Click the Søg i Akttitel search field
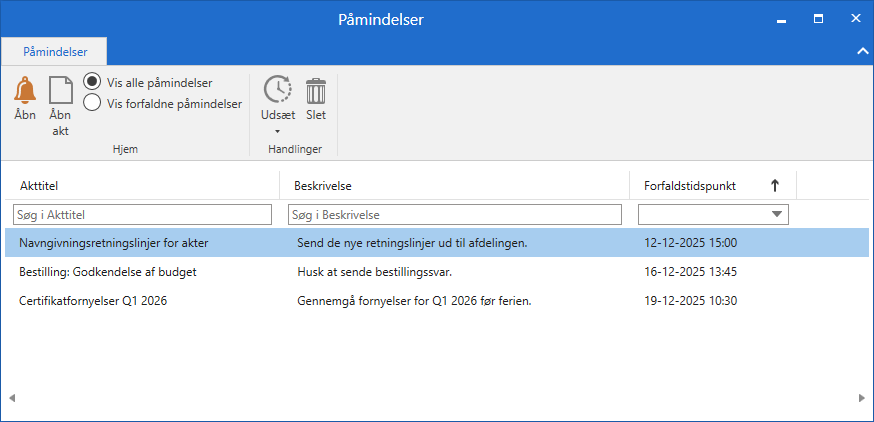Image resolution: width=874 pixels, height=422 pixels. [142, 215]
